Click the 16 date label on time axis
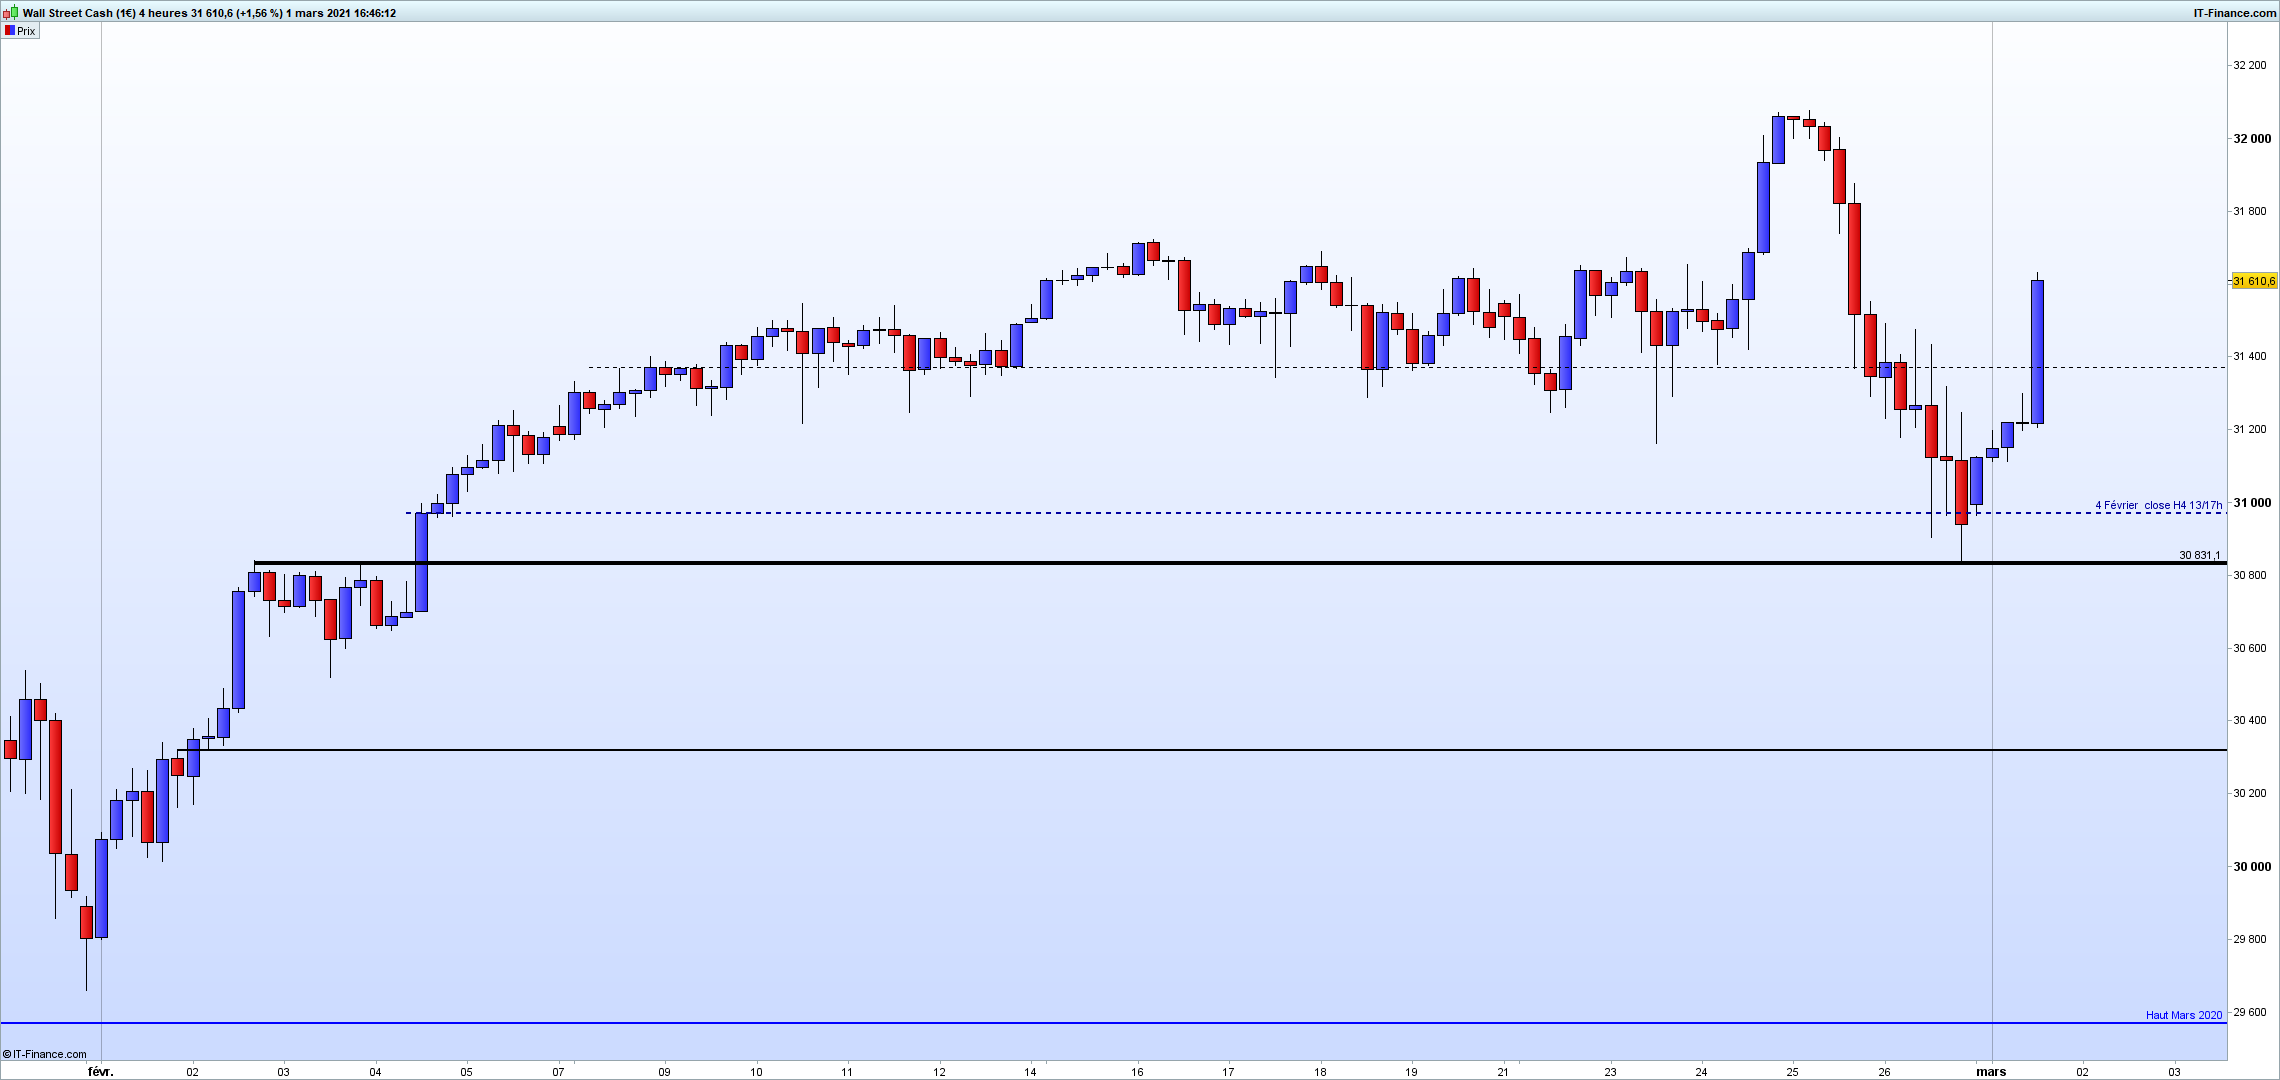 click(x=1137, y=1072)
